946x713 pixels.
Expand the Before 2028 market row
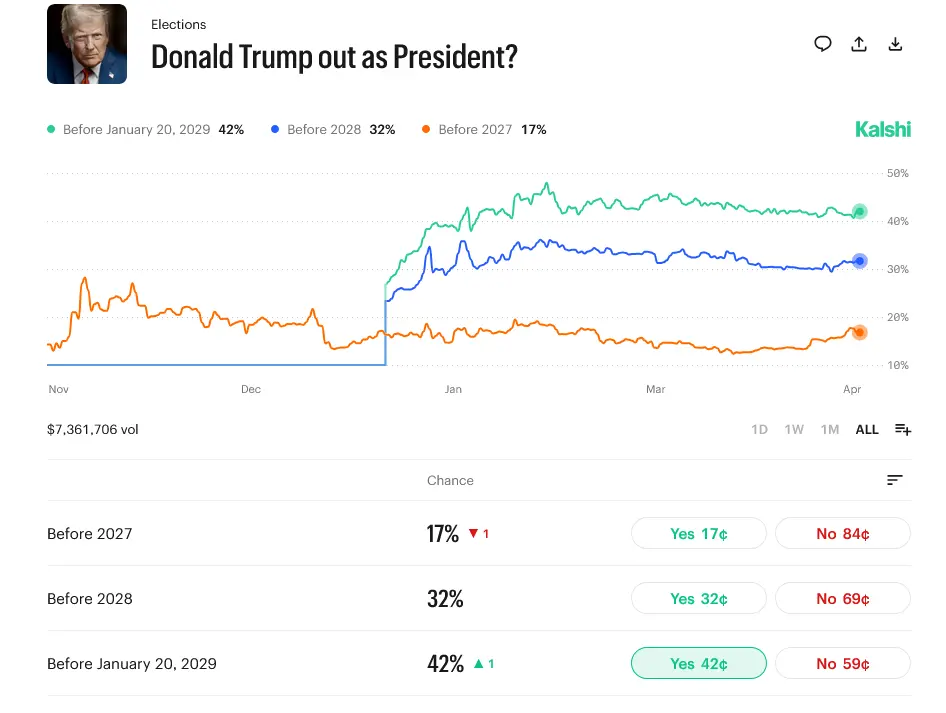tap(90, 599)
